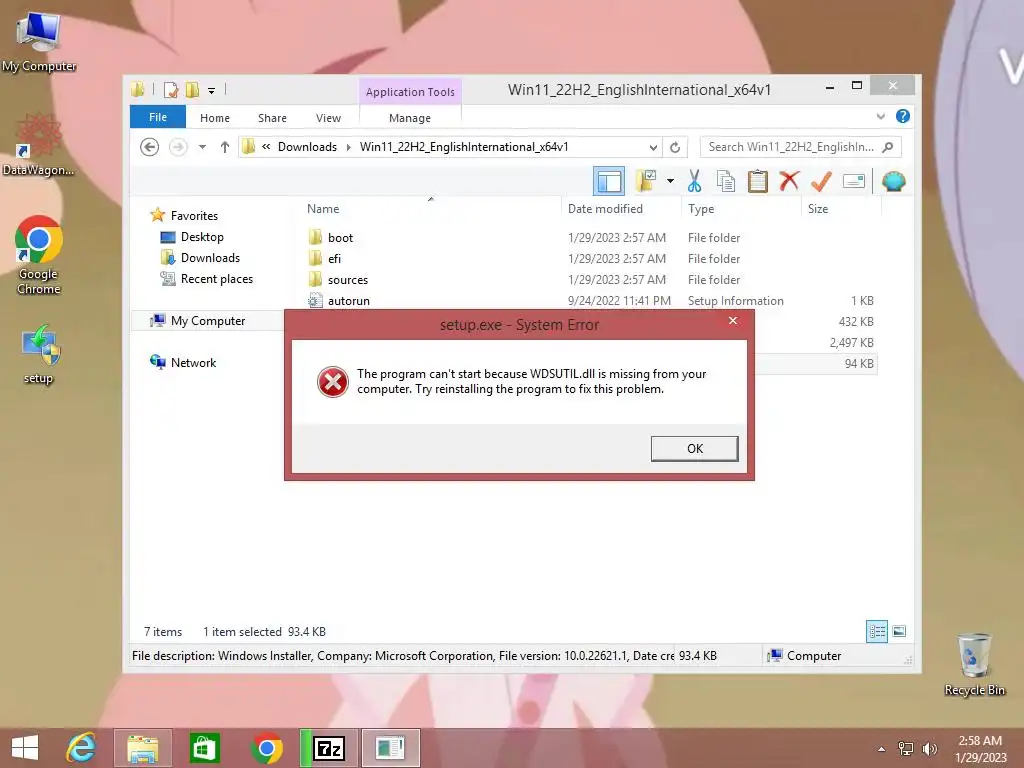1024x768 pixels.
Task: Expand the ribbon with the chevron
Action: 880,116
